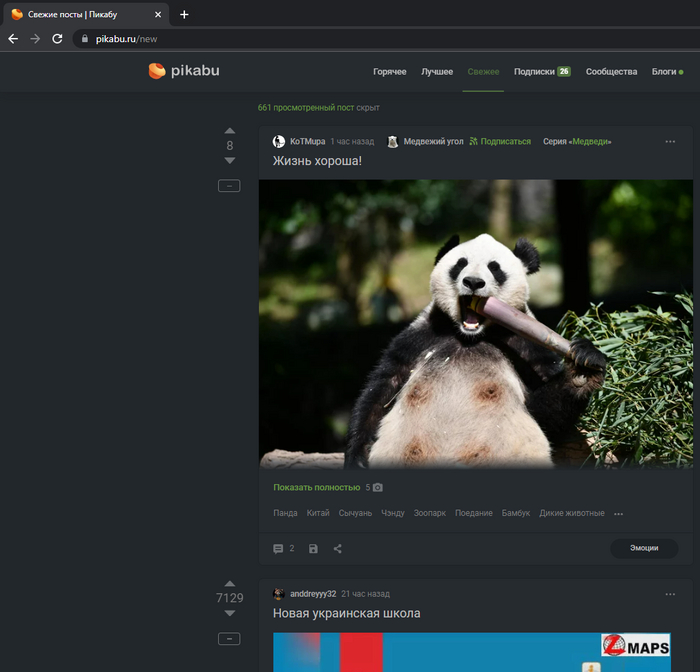Click the browser forward arrow
This screenshot has width=700, height=672.
(35, 39)
